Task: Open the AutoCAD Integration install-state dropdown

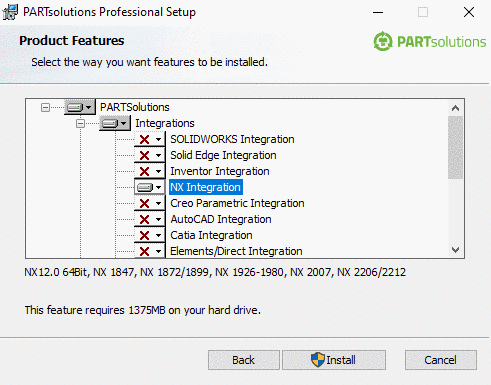Action: coord(150,219)
